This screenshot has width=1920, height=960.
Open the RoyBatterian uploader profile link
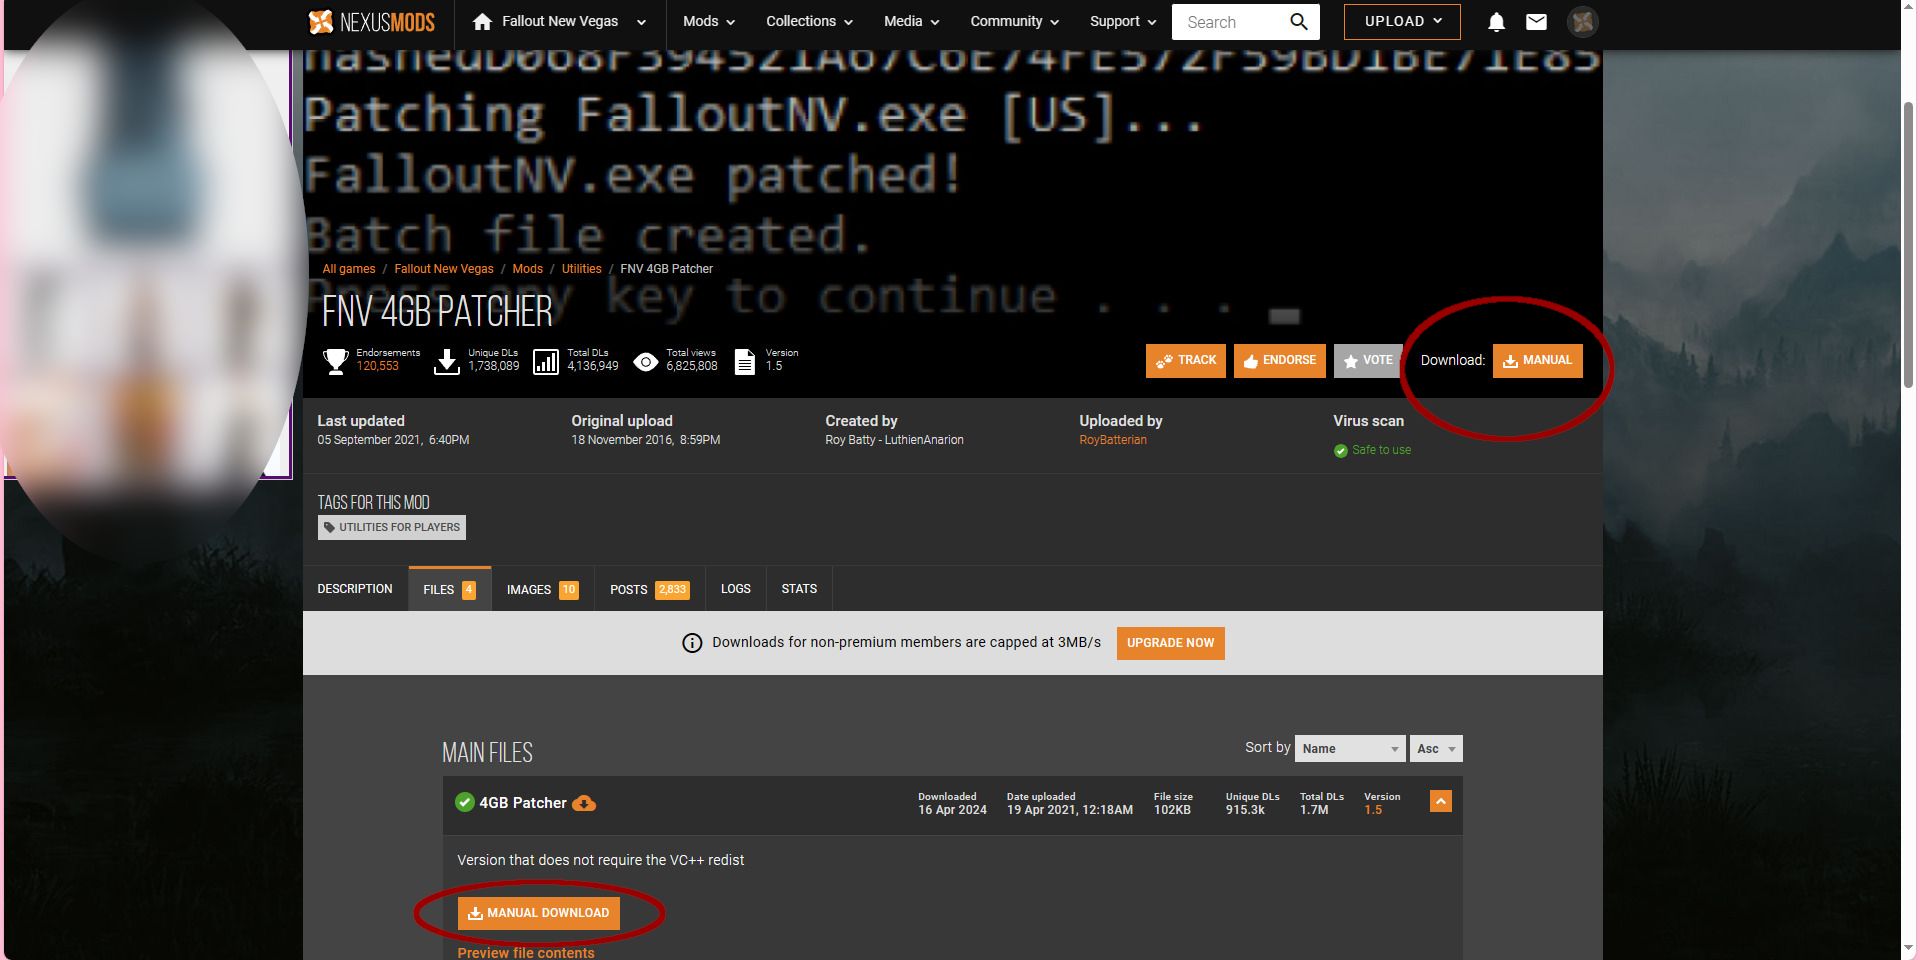tap(1113, 440)
